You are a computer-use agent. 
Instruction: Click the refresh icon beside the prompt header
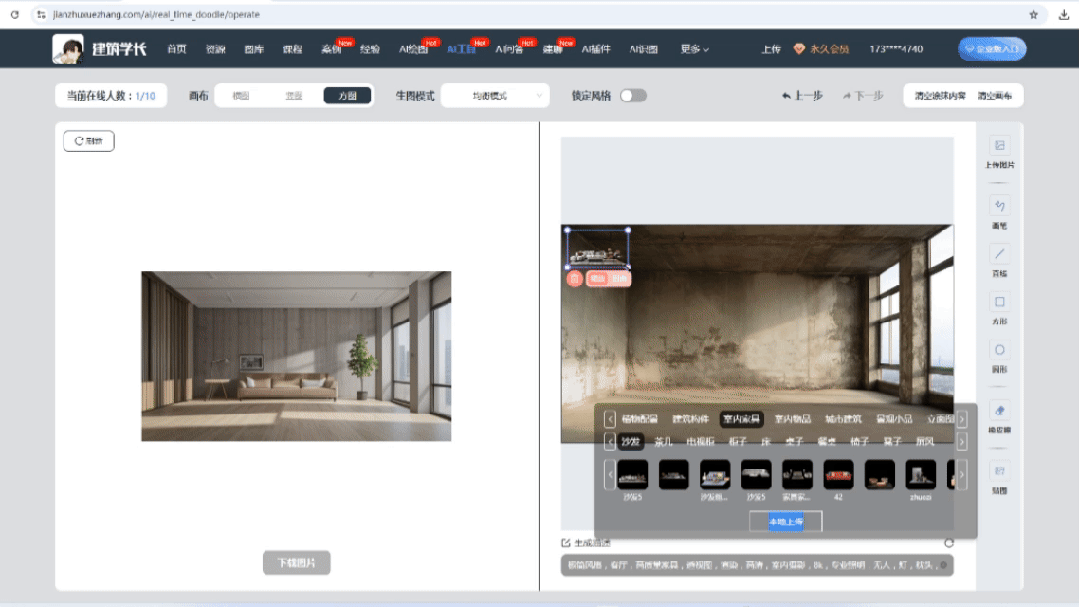(949, 543)
